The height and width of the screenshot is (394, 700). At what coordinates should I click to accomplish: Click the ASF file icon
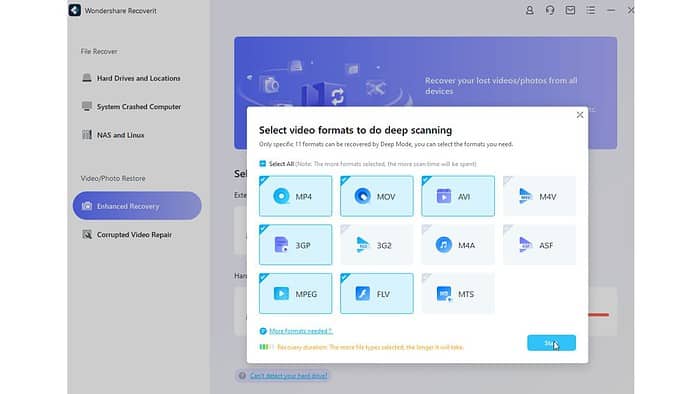tap(525, 245)
